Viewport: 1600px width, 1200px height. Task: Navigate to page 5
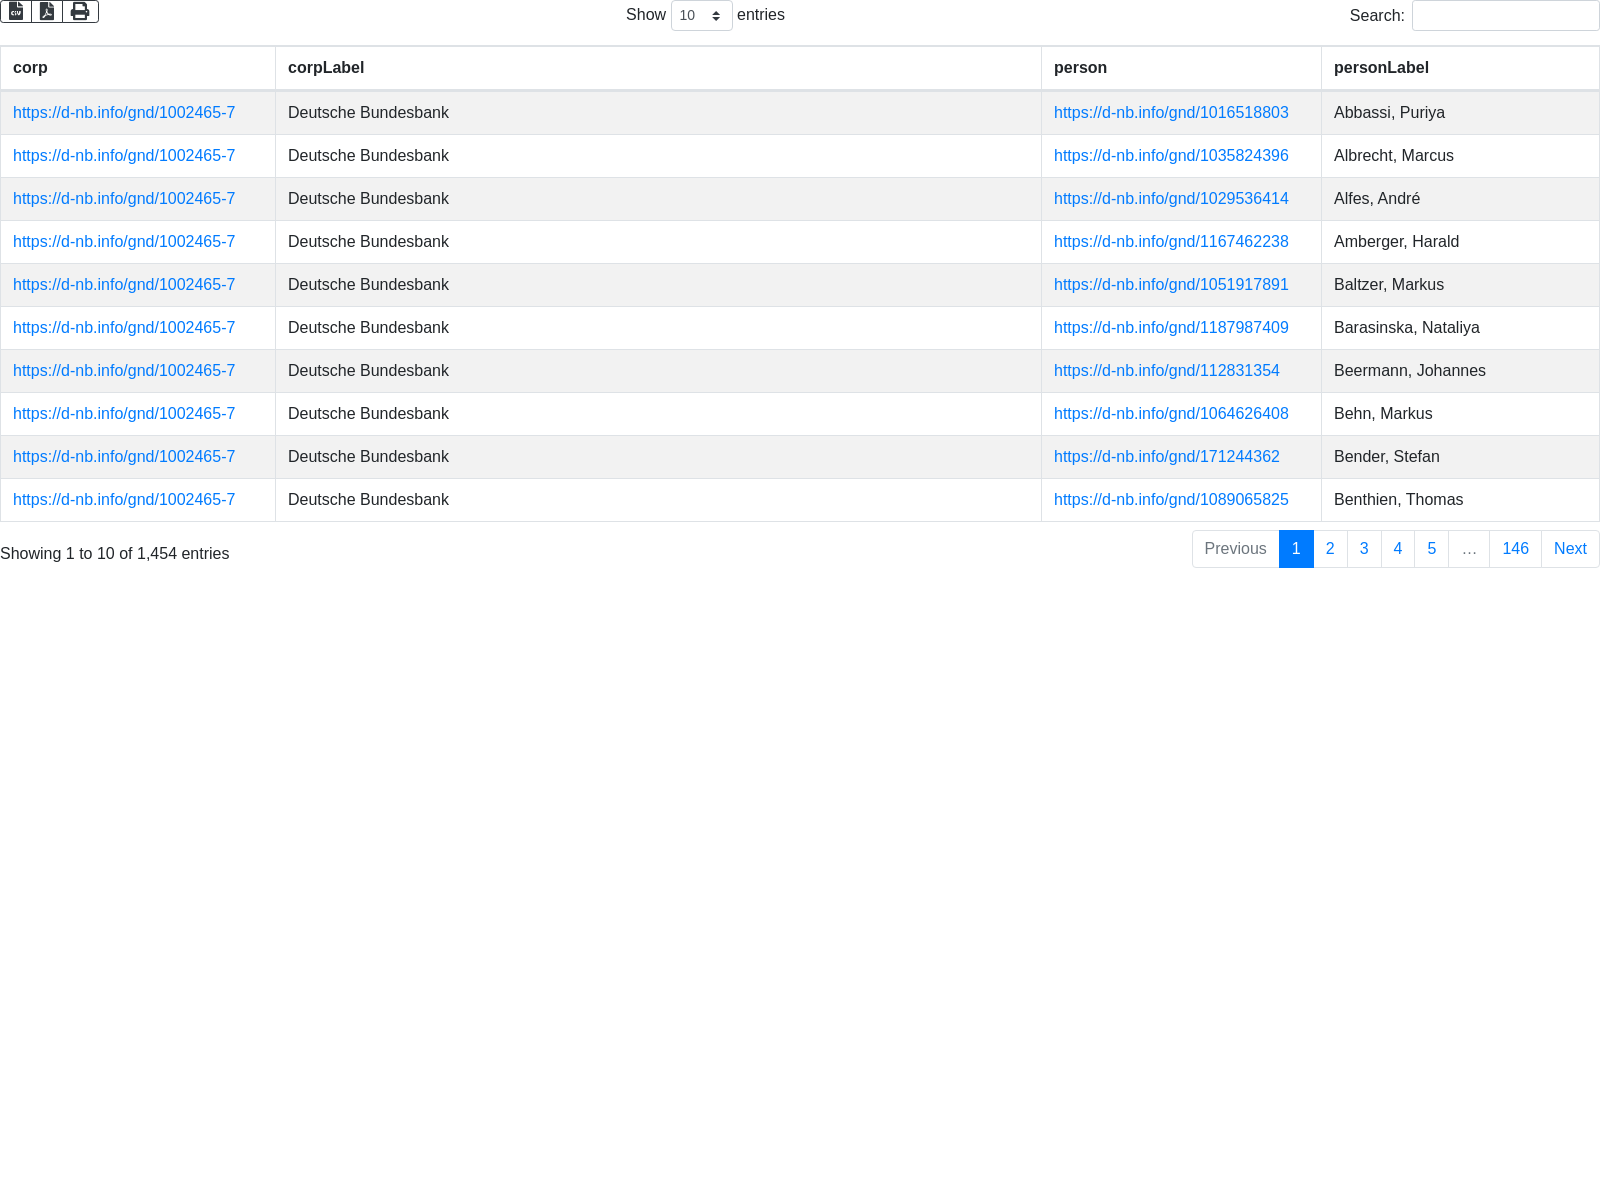pyautogui.click(x=1432, y=549)
